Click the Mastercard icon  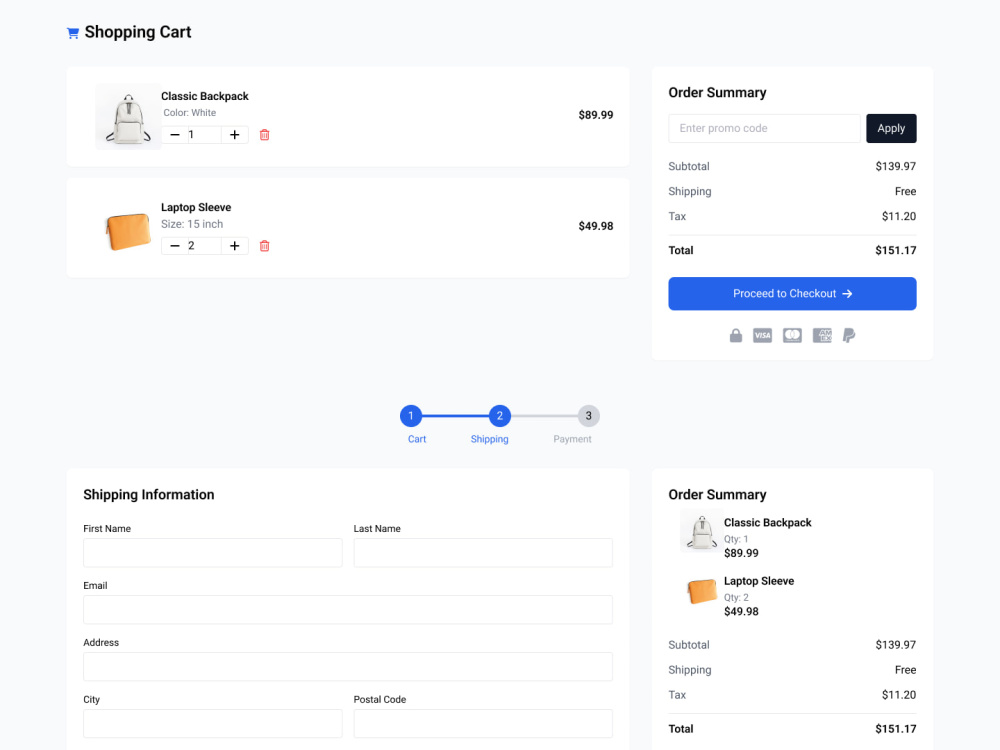(792, 335)
